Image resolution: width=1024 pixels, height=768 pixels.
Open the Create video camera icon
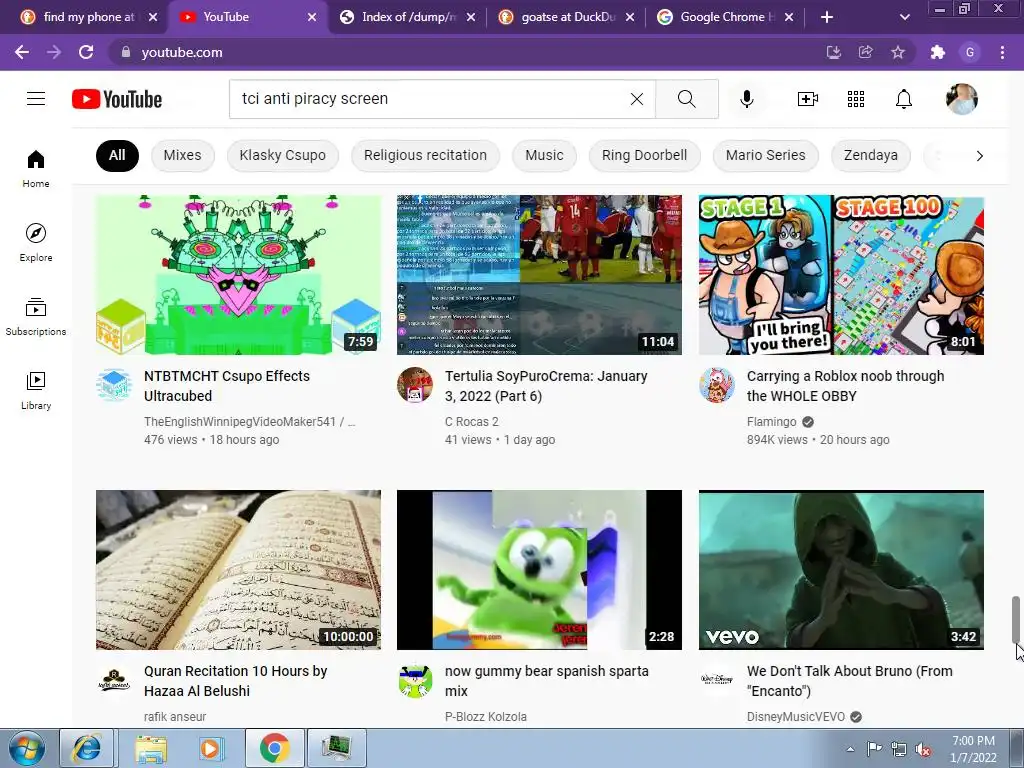click(808, 99)
